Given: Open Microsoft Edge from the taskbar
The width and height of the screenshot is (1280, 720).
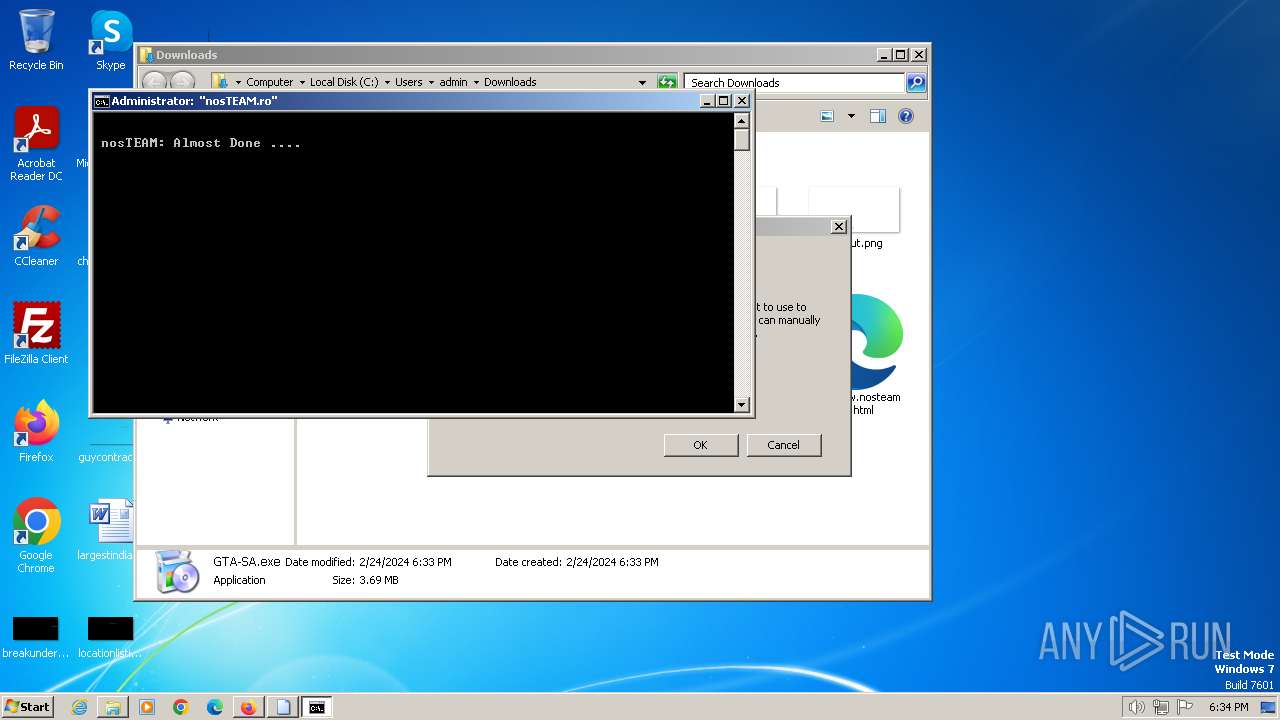Looking at the screenshot, I should click(215, 707).
